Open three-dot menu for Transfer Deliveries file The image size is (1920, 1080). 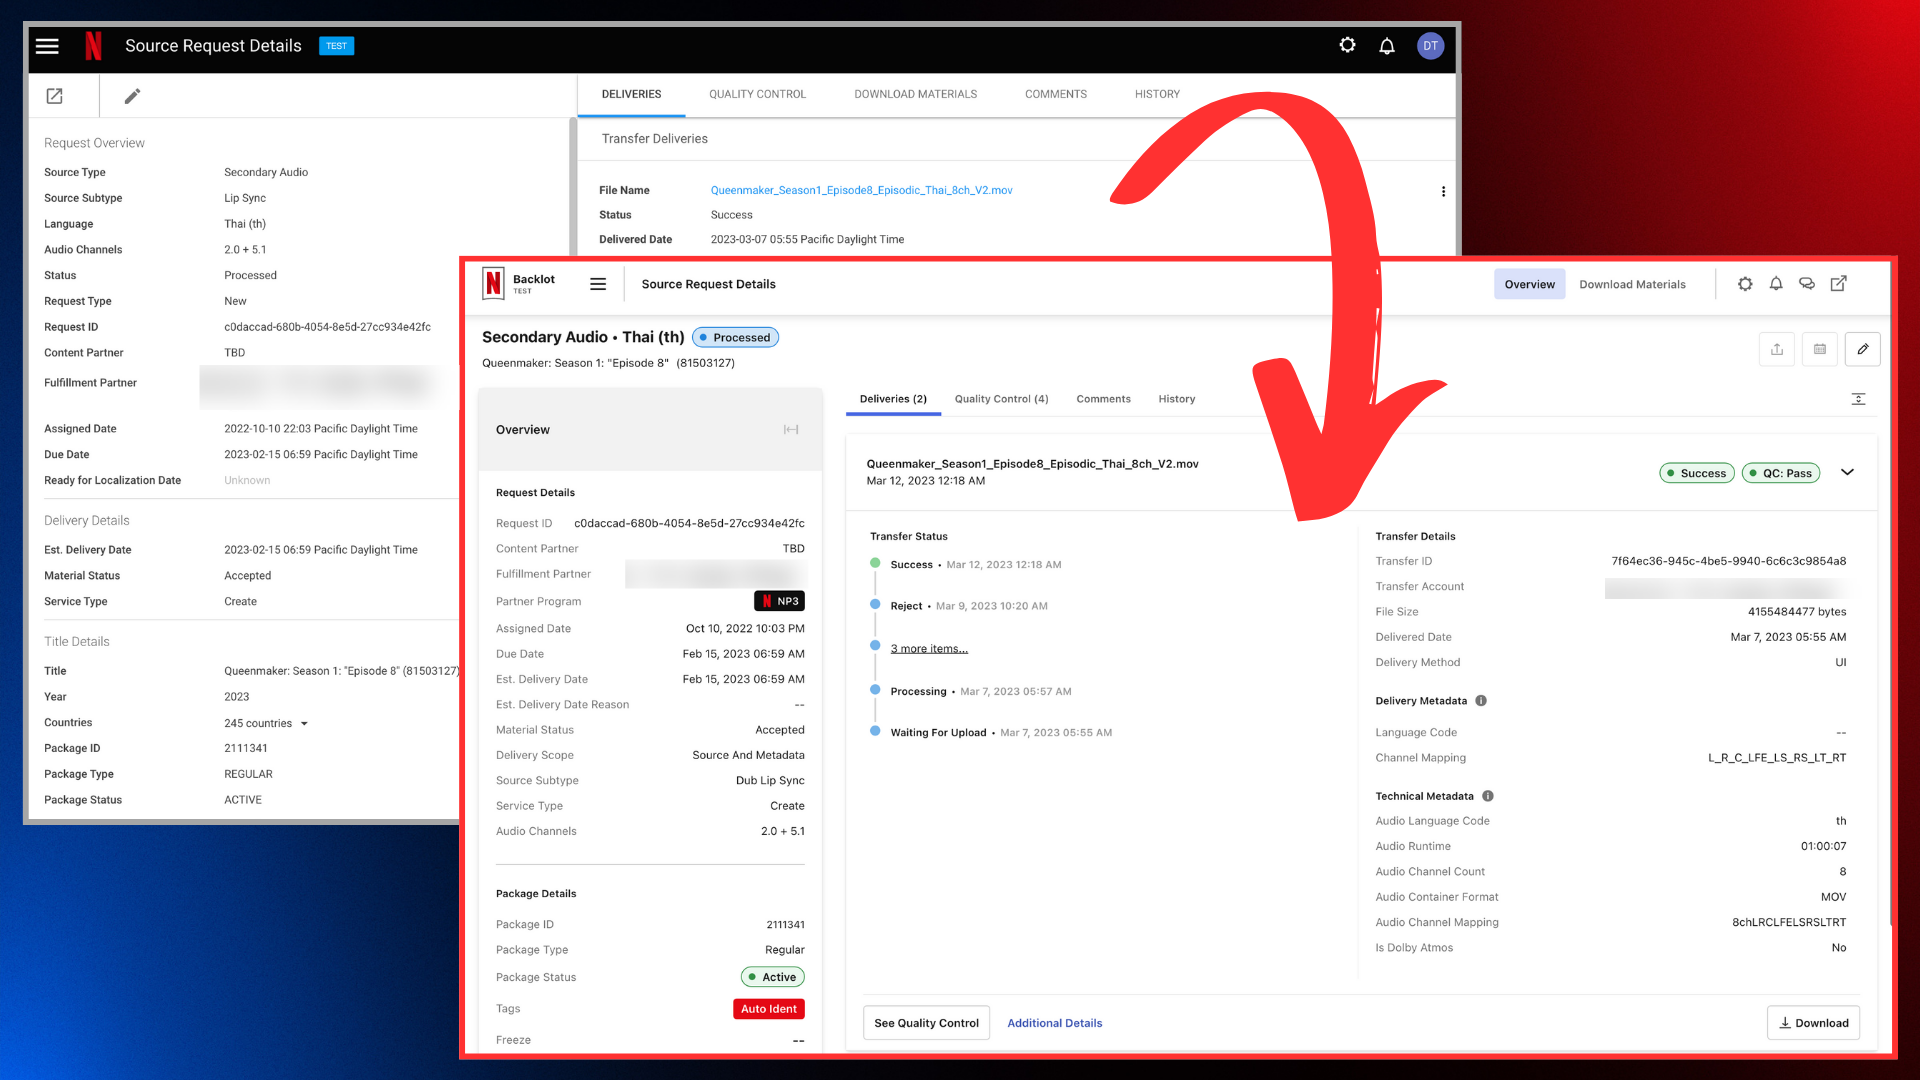(1443, 191)
